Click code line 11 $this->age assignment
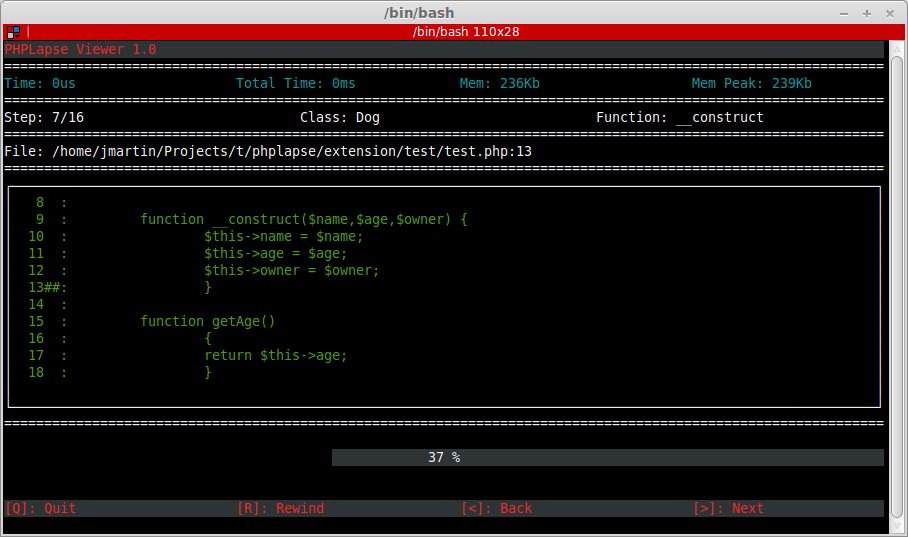Image resolution: width=908 pixels, height=537 pixels. (x=276, y=253)
